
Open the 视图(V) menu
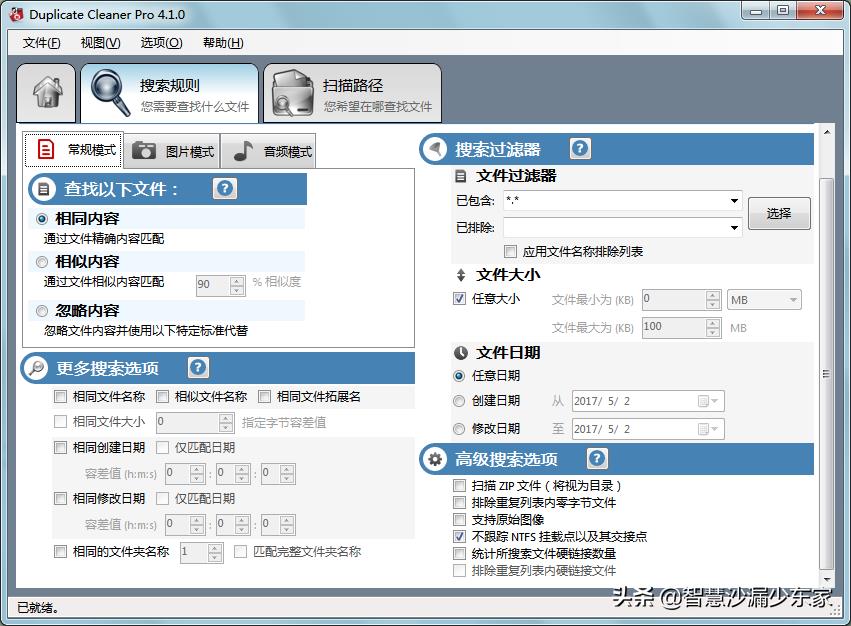(x=100, y=43)
